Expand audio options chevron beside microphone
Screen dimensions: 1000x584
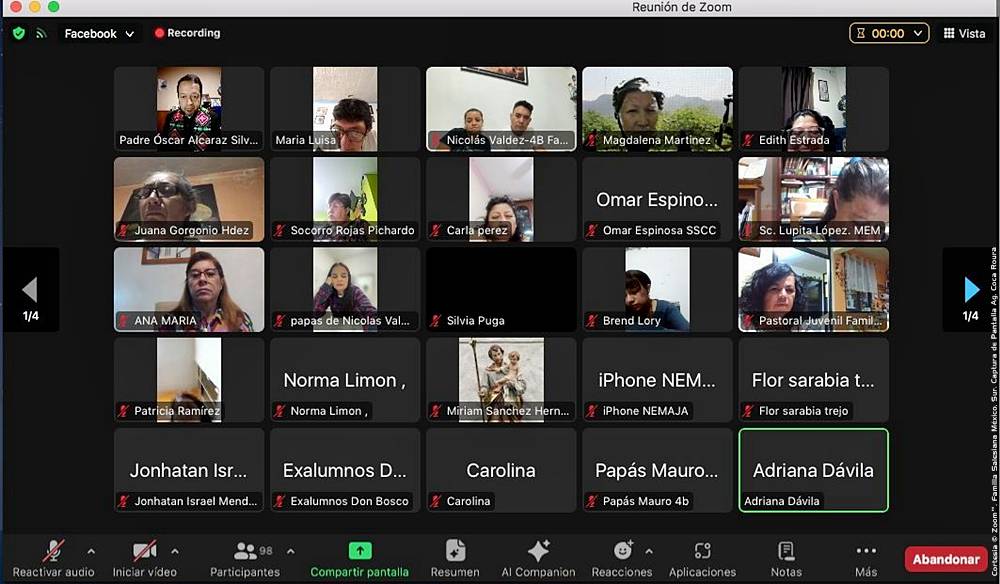[91, 551]
